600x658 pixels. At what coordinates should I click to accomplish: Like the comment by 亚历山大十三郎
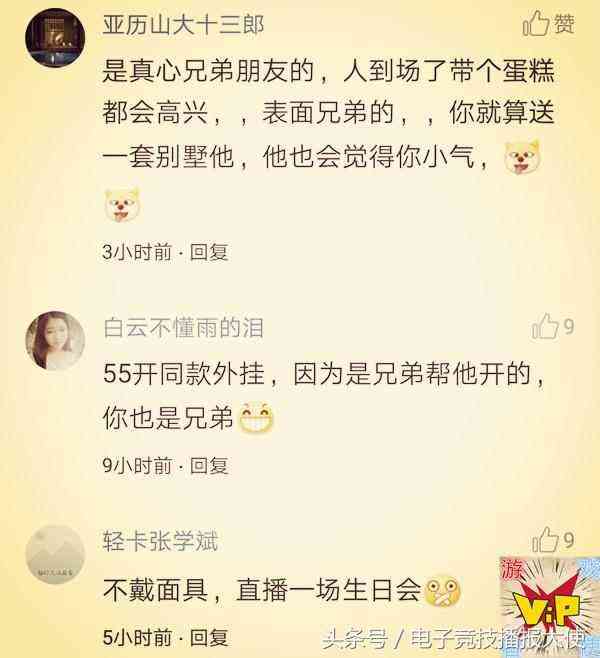pyautogui.click(x=548, y=24)
